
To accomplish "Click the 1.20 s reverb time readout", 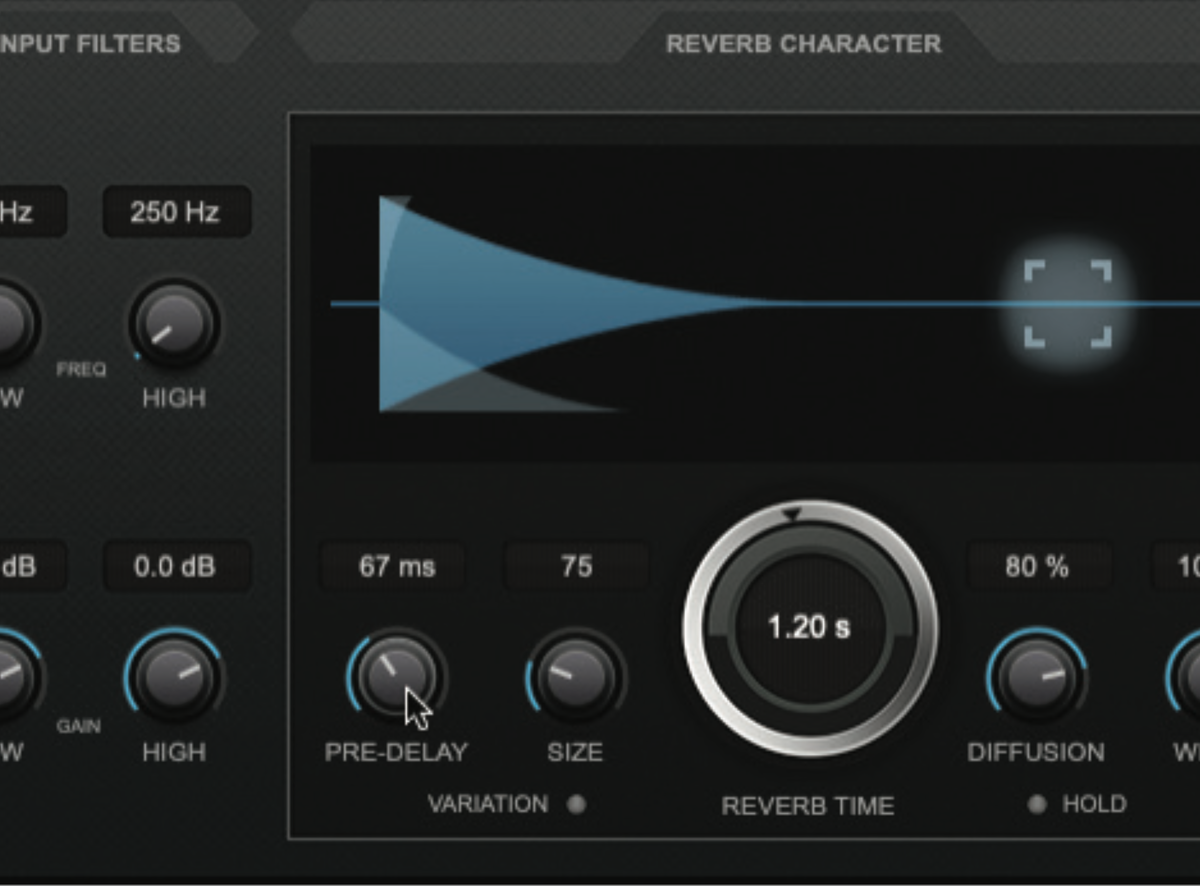I will point(808,626).
